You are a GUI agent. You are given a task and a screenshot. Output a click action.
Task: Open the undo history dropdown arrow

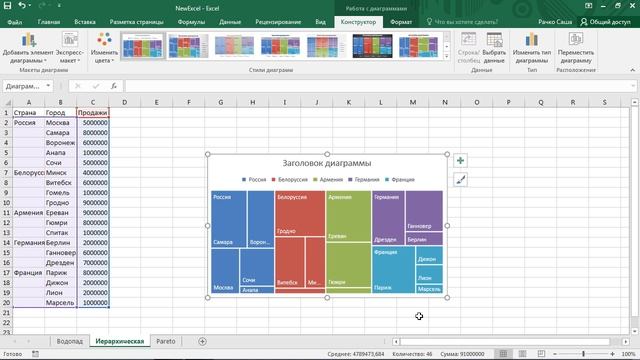click(30, 6)
